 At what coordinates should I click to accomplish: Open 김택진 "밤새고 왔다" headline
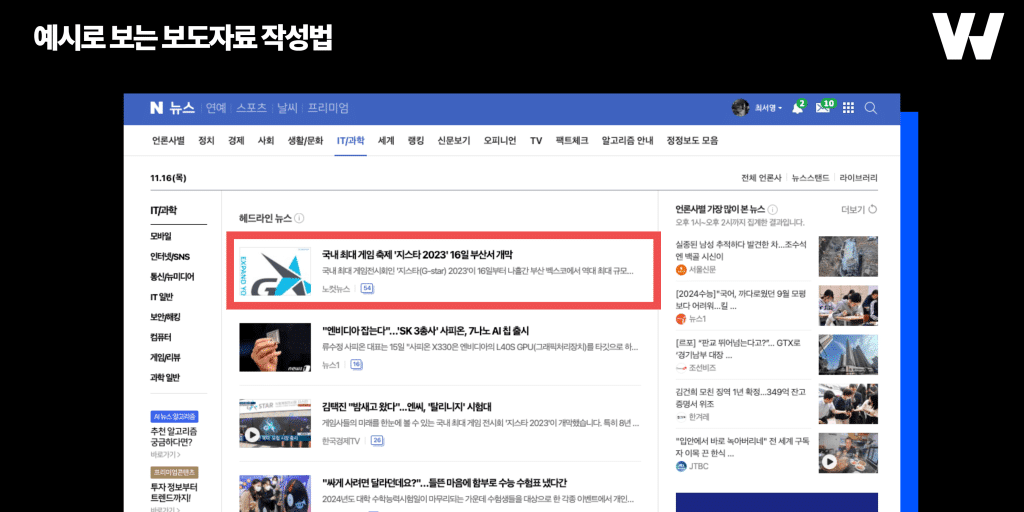[x=406, y=407]
